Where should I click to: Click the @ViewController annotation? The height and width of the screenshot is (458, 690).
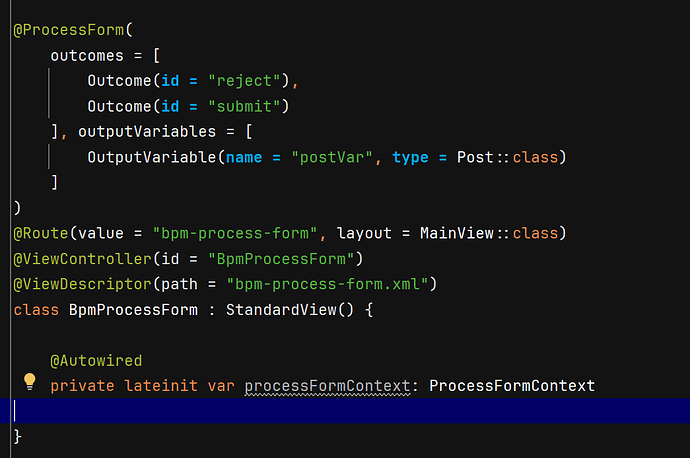pyautogui.click(x=82, y=259)
